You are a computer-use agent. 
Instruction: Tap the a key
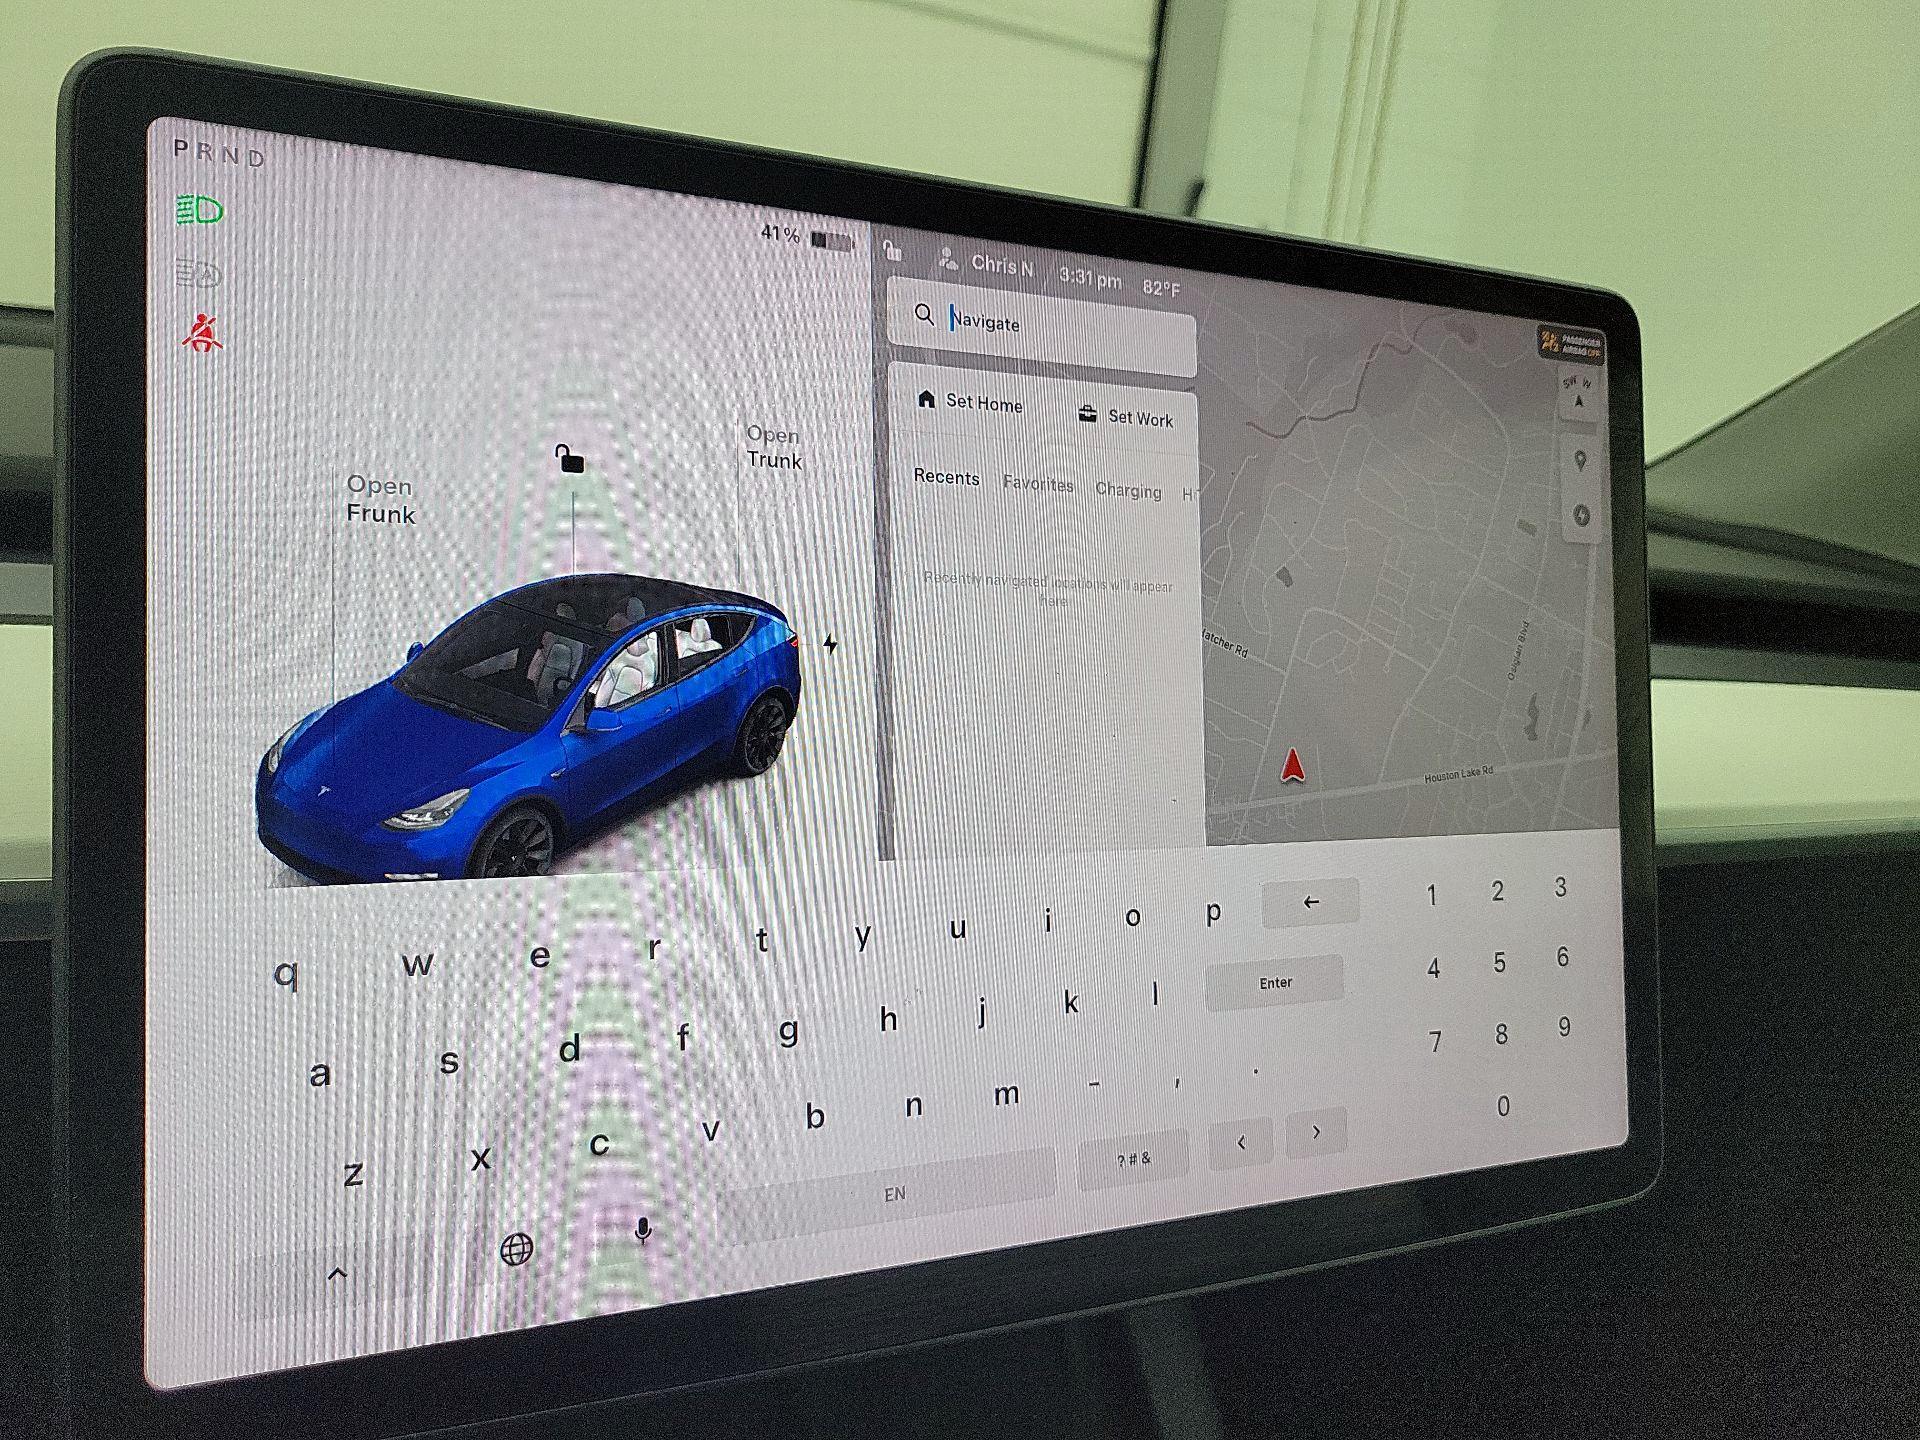(320, 1074)
